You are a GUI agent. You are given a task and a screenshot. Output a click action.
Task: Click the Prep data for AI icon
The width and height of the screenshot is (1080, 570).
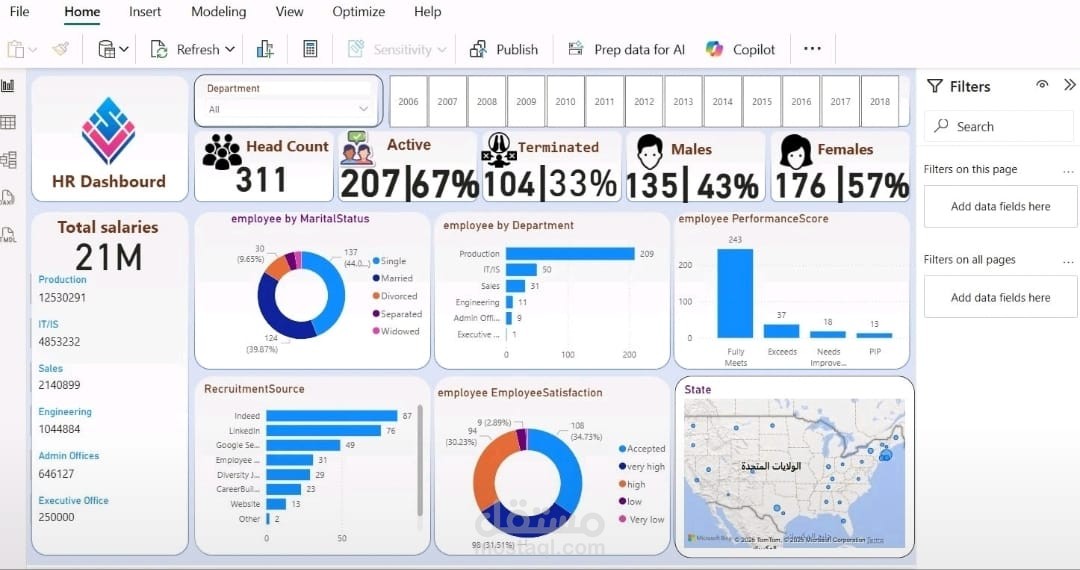pos(576,49)
